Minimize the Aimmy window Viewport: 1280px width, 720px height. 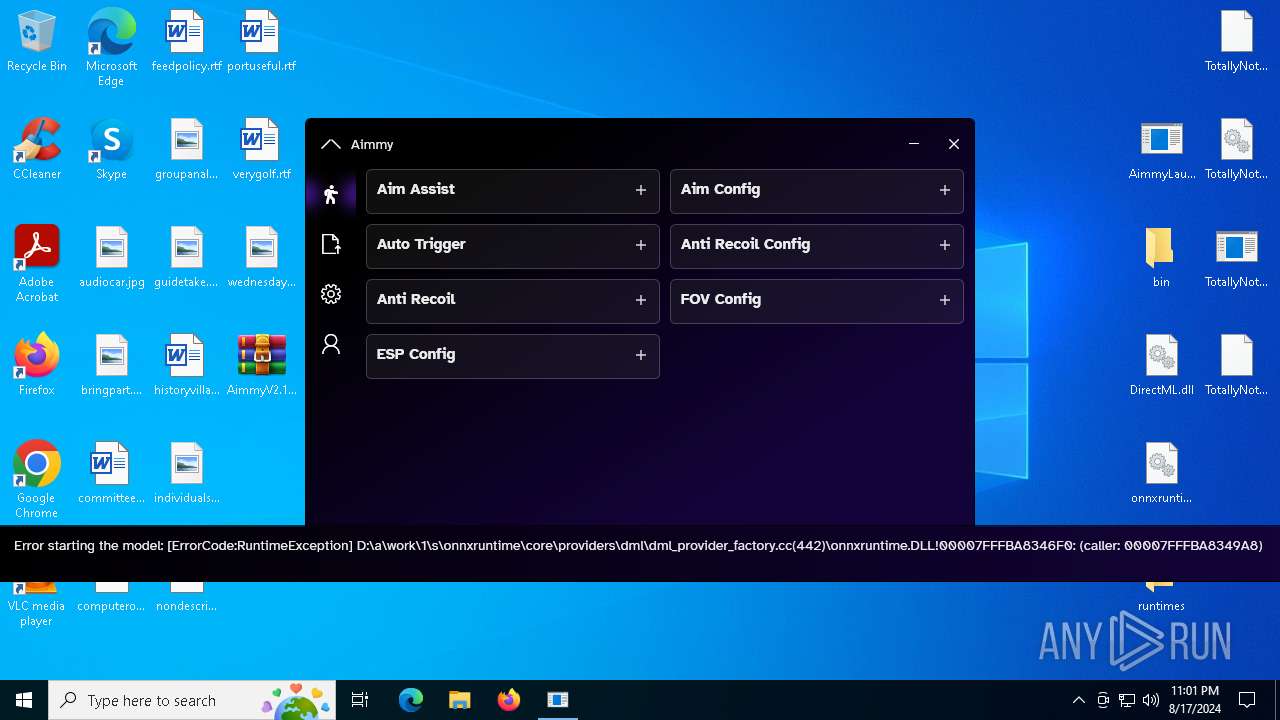click(x=913, y=144)
